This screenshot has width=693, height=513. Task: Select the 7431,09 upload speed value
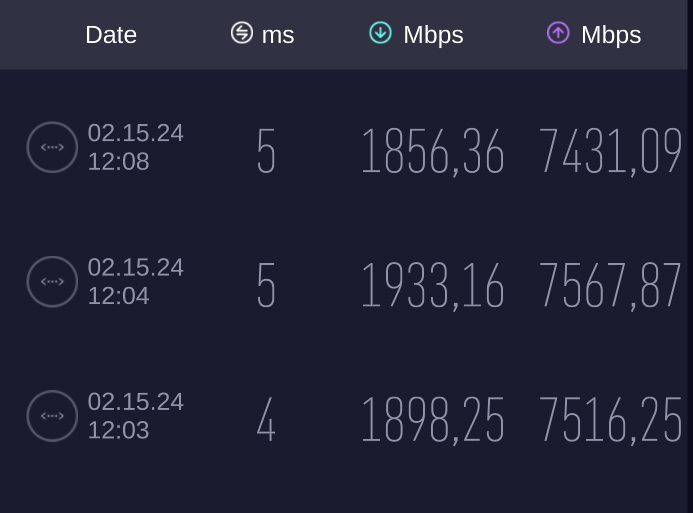click(x=610, y=151)
